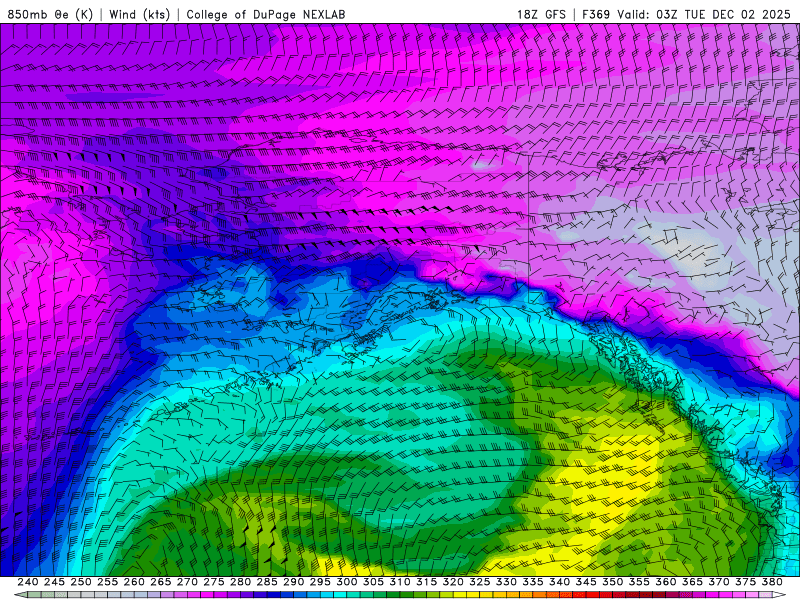Click the 250 color bar label
800x600 pixels.
pos(81,582)
